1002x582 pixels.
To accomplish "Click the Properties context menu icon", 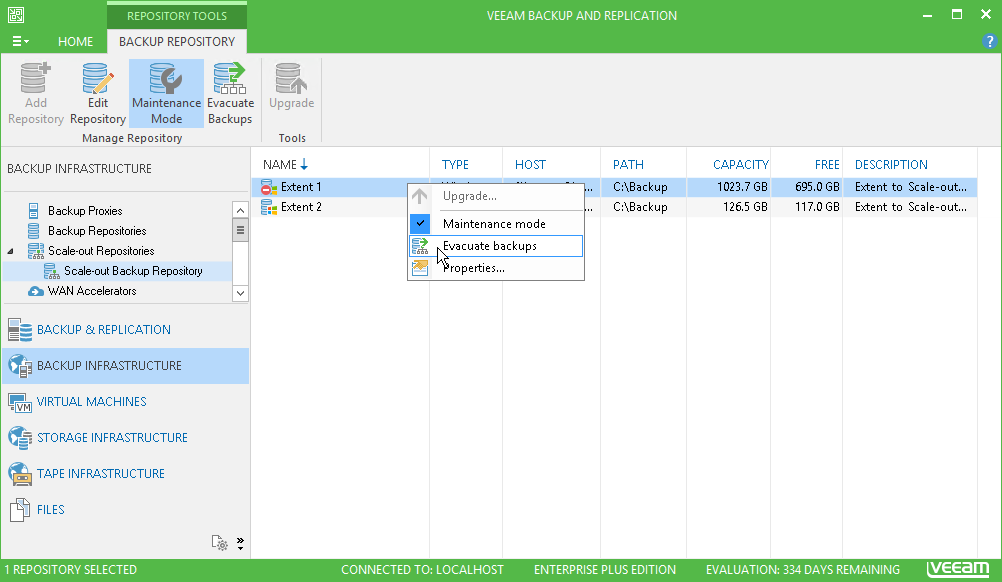I will coord(420,268).
